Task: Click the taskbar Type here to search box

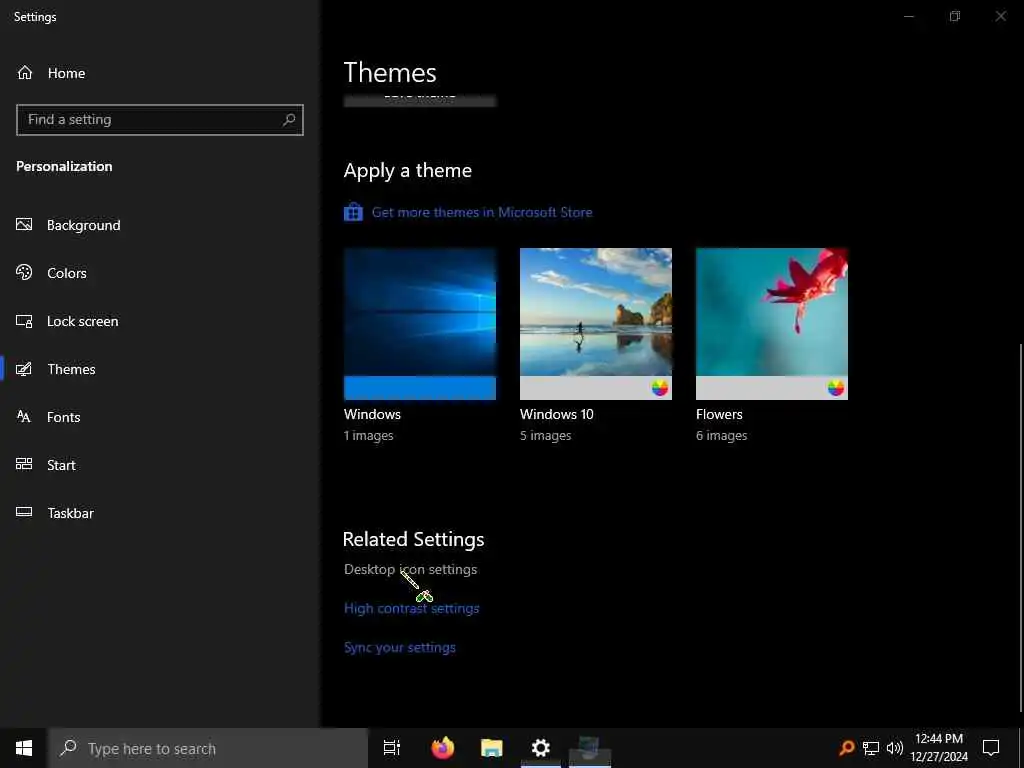Action: pyautogui.click(x=208, y=748)
